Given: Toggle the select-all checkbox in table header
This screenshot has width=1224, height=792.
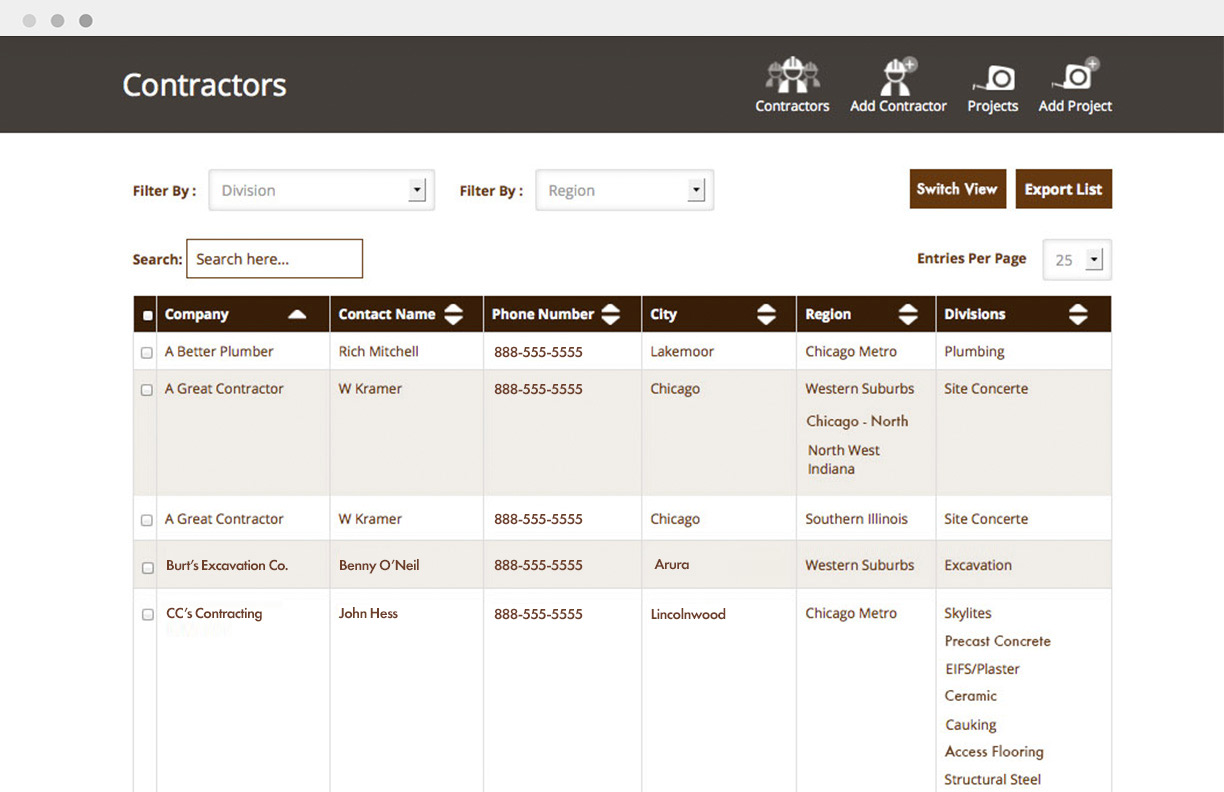Looking at the screenshot, I should [147, 315].
